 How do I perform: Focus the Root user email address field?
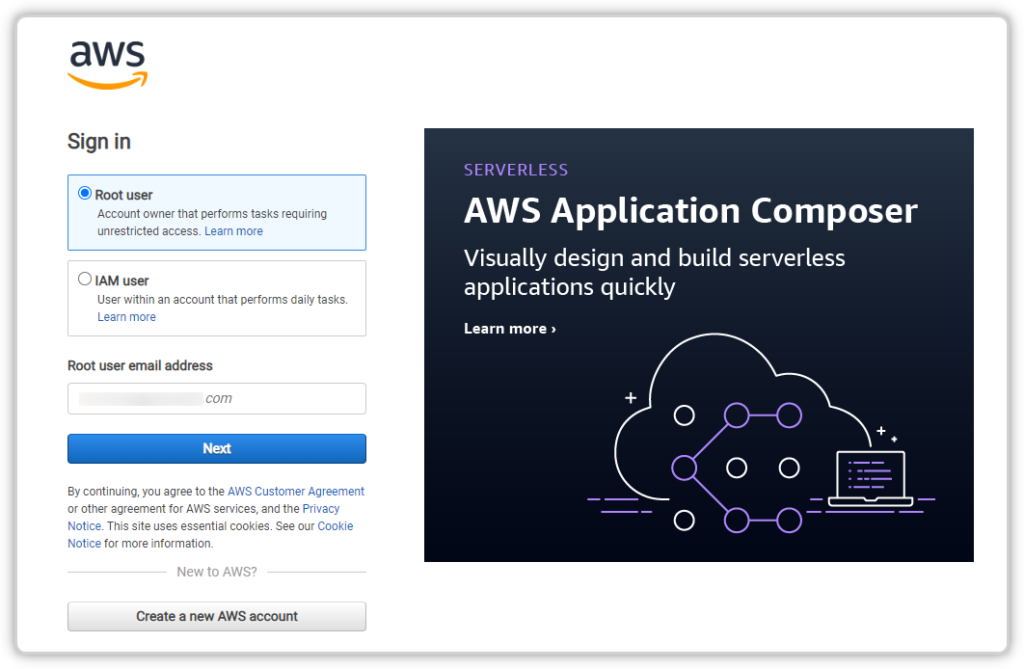[217, 399]
